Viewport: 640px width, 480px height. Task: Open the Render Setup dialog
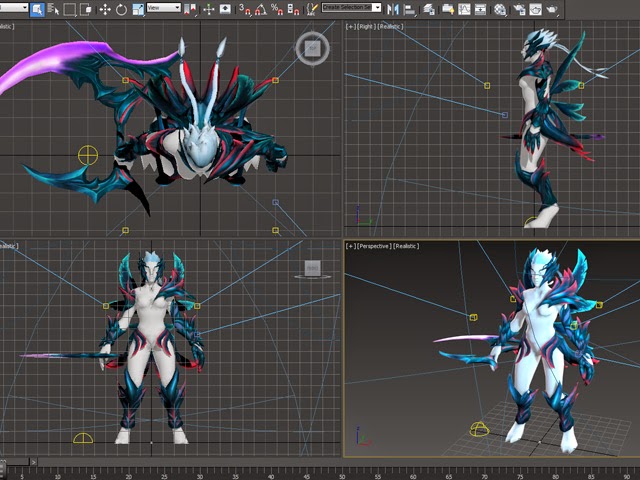pos(519,9)
